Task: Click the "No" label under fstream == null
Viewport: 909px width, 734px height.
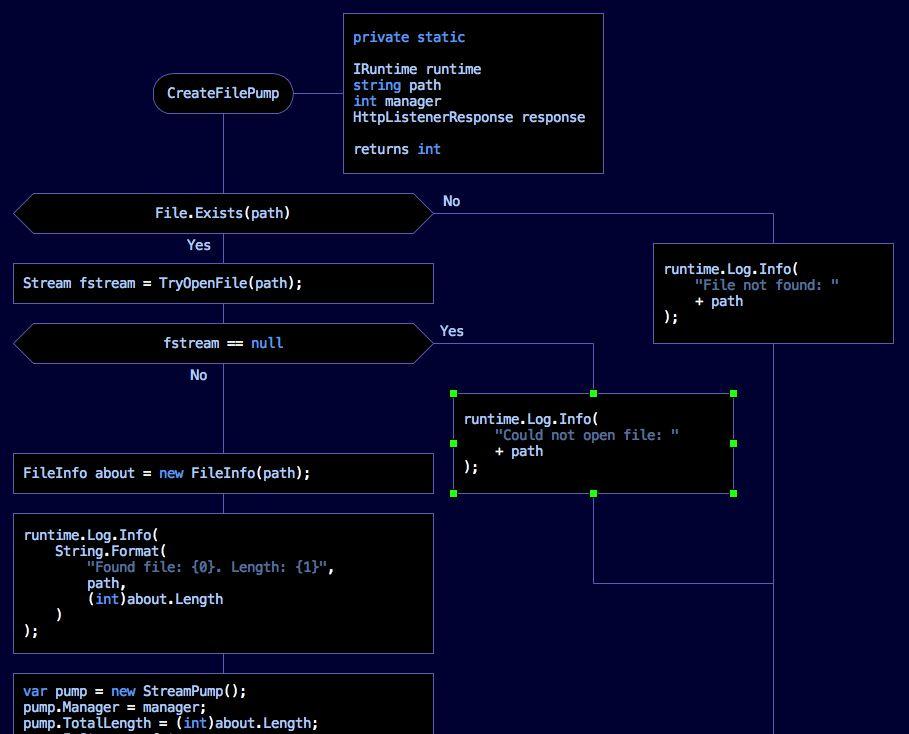Action: pos(199,375)
